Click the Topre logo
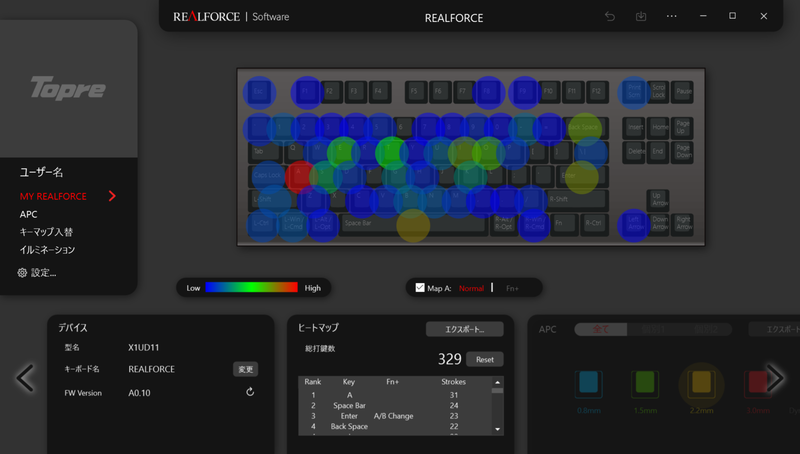800x454 pixels. click(68, 88)
